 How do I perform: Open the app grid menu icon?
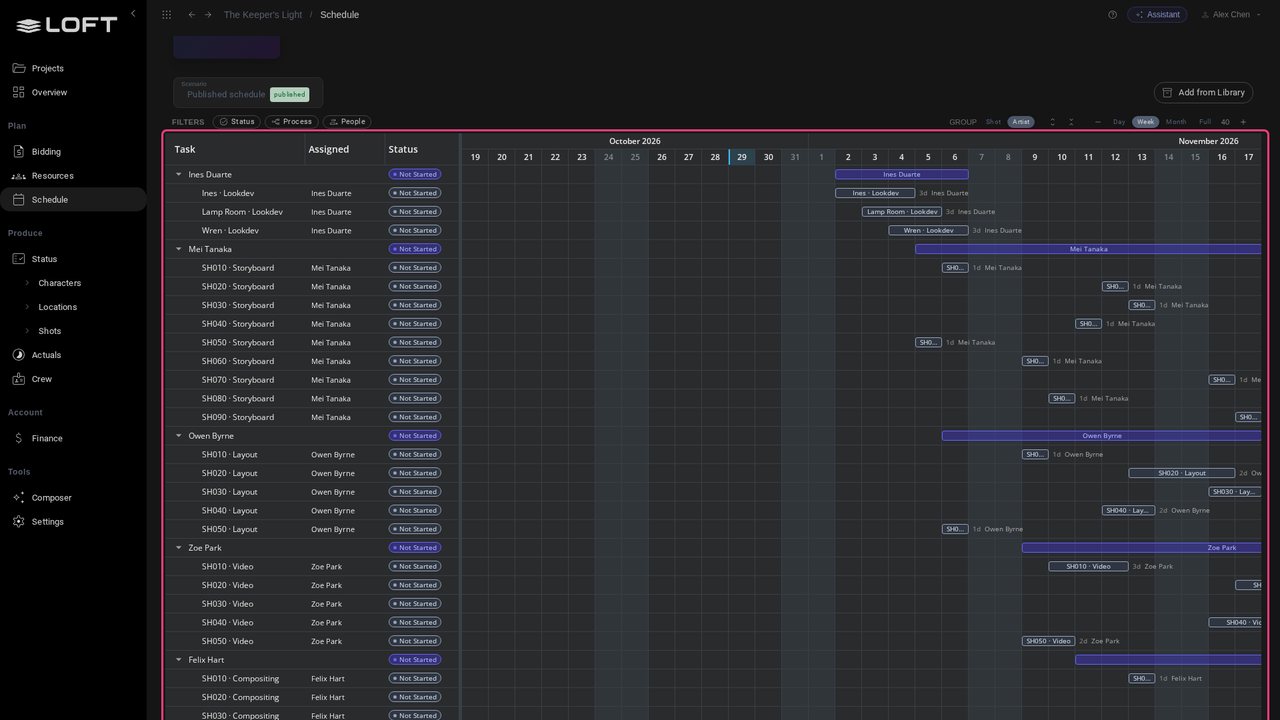pos(167,15)
